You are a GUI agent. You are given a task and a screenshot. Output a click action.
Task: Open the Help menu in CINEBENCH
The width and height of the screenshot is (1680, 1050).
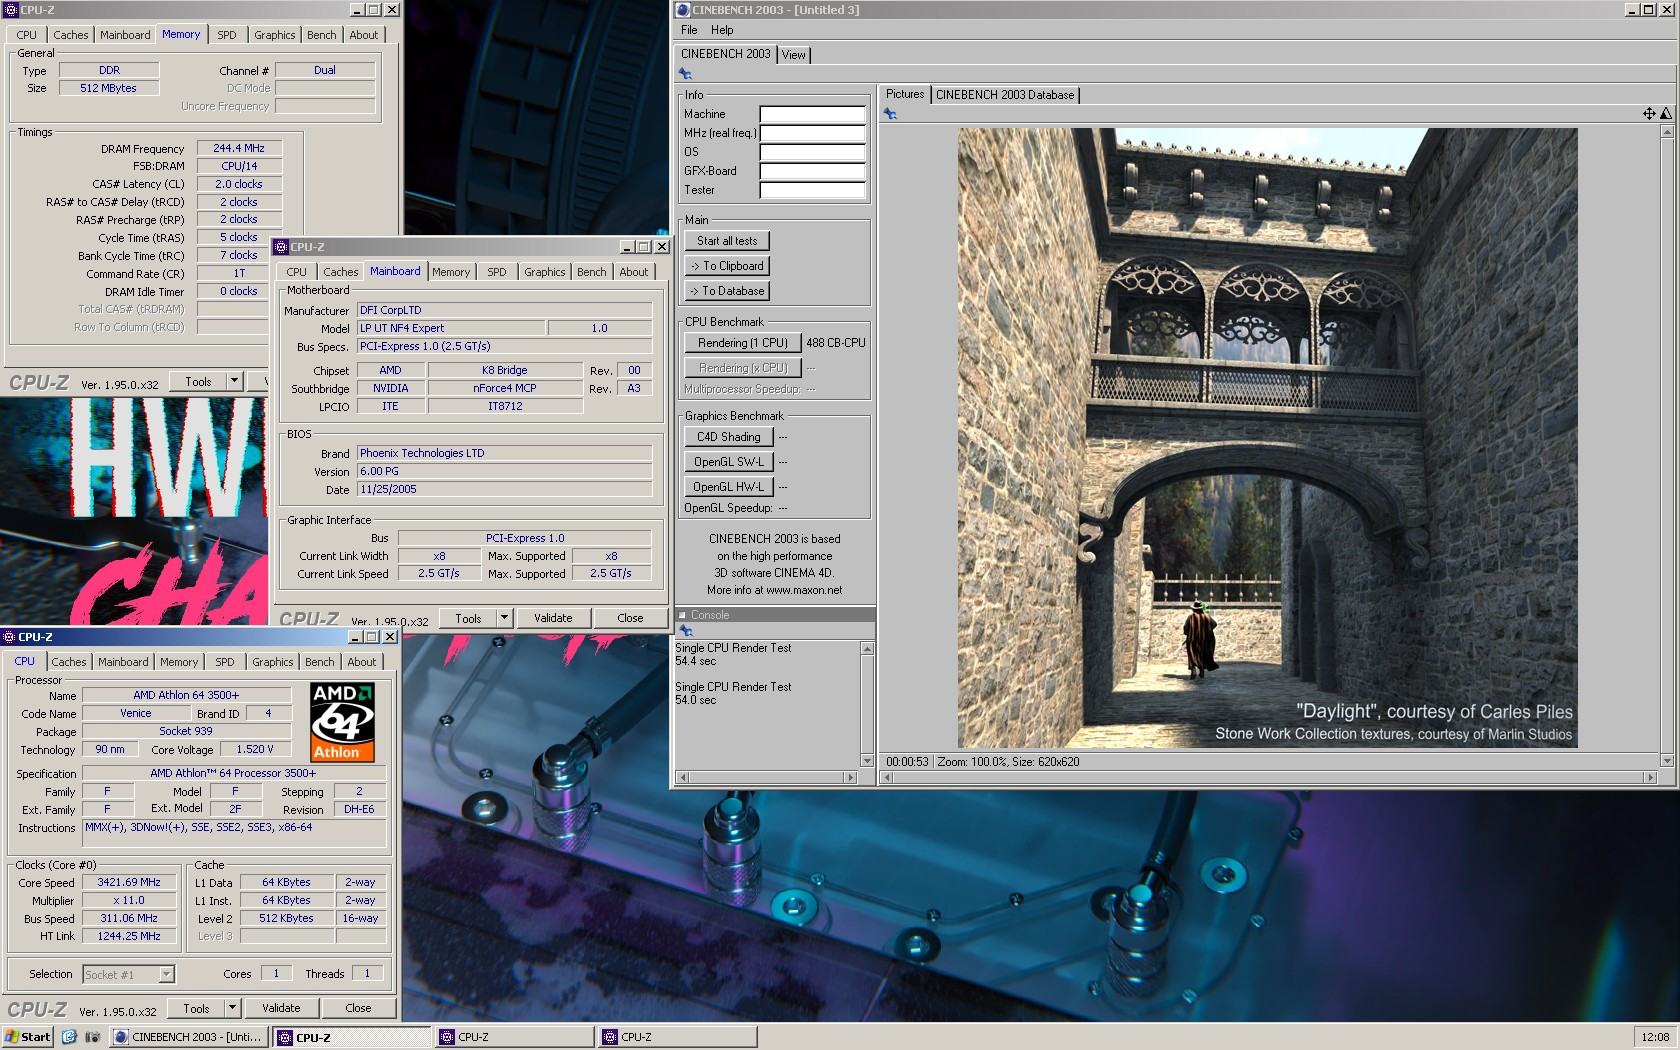tap(722, 30)
